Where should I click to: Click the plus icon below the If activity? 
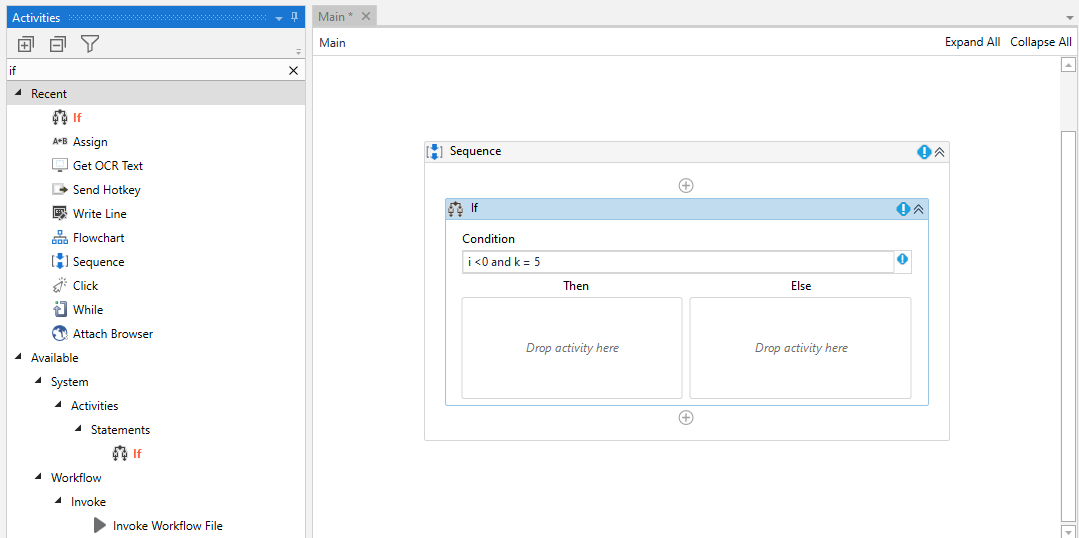coord(686,418)
